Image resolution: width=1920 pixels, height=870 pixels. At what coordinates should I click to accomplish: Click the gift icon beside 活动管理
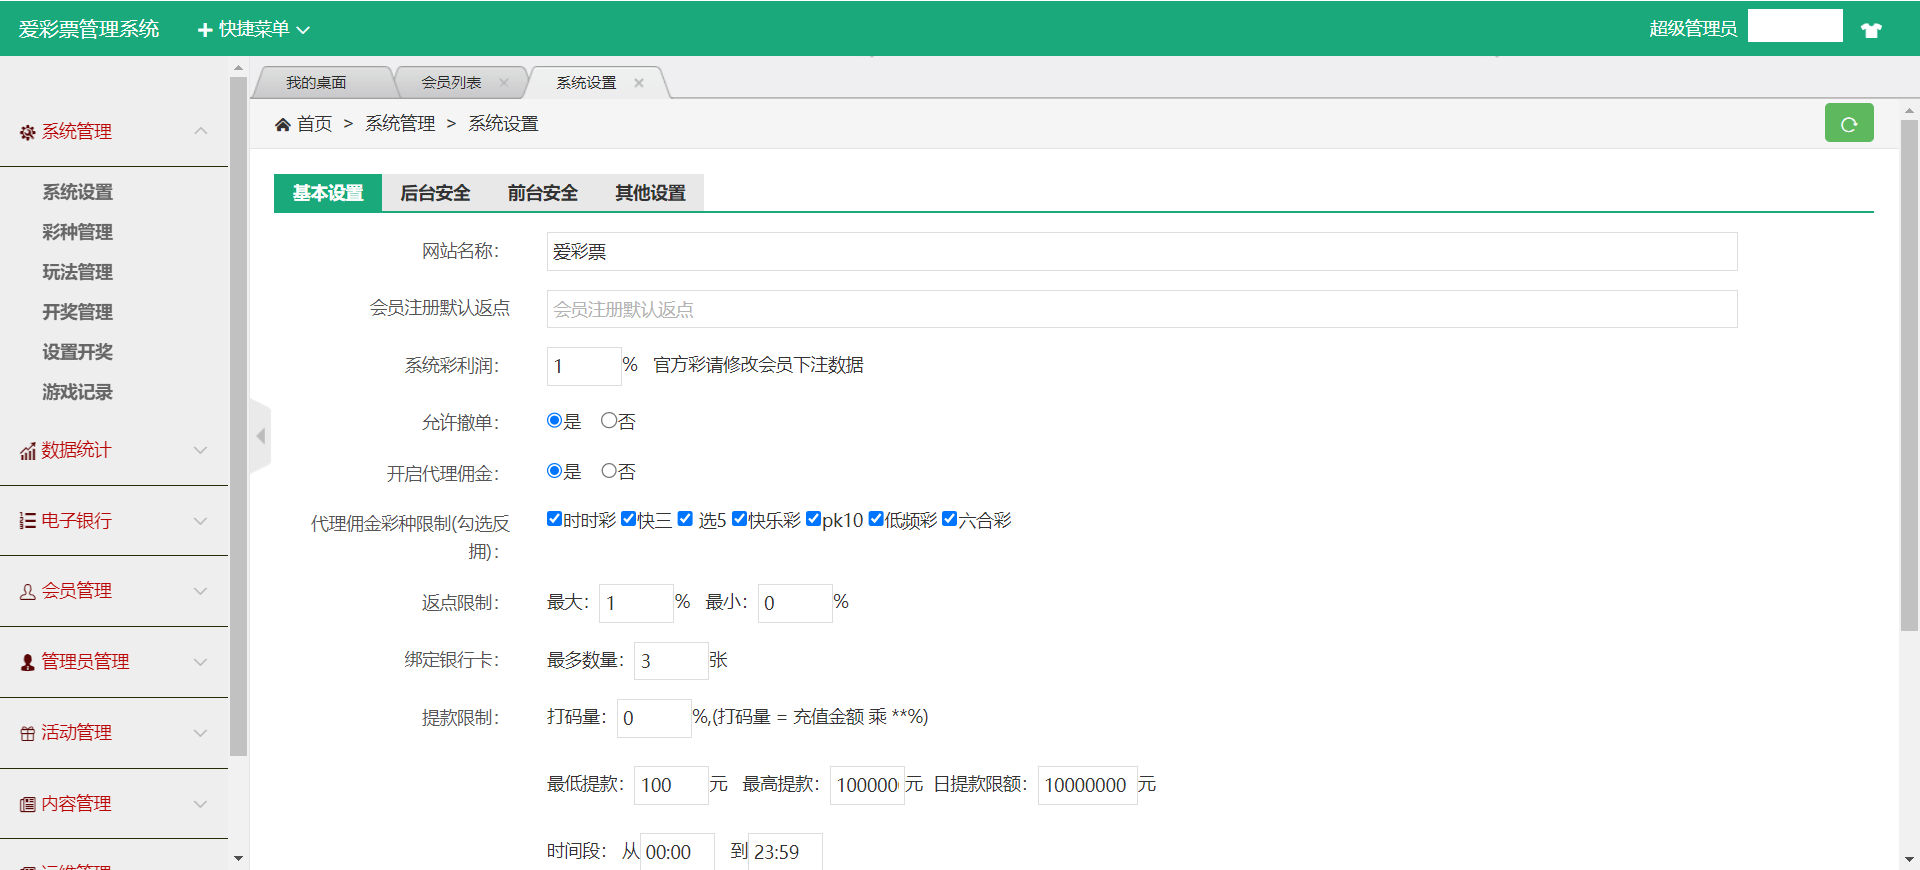click(x=28, y=733)
